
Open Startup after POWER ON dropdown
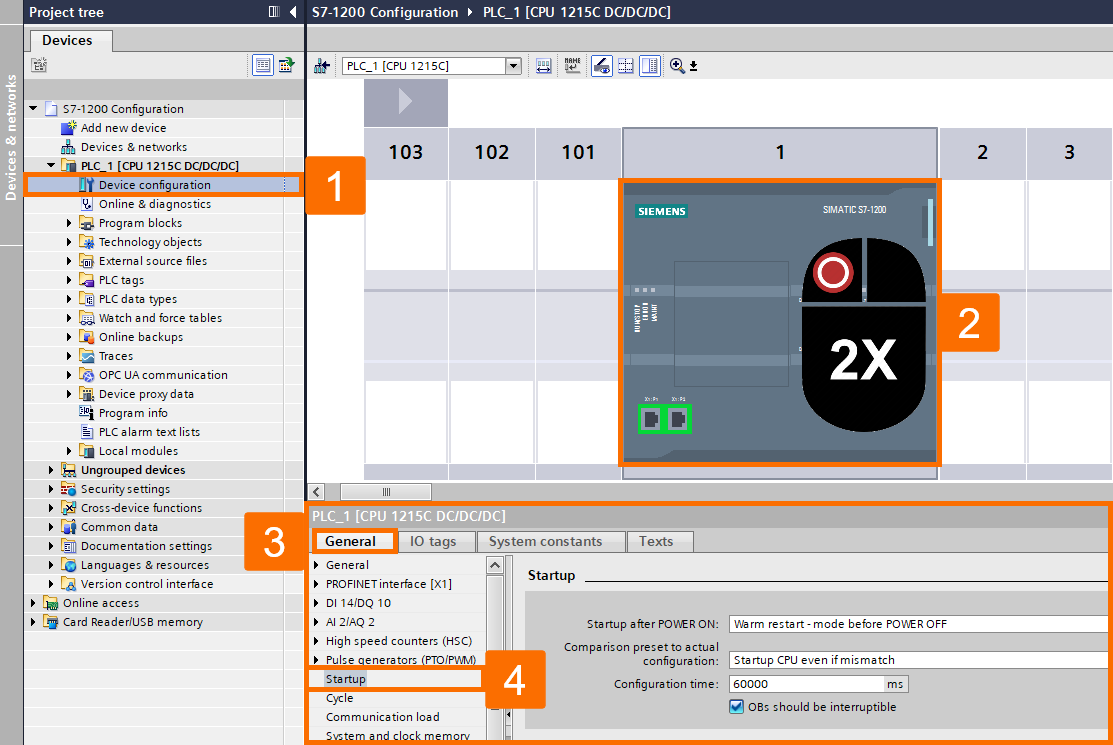point(920,624)
